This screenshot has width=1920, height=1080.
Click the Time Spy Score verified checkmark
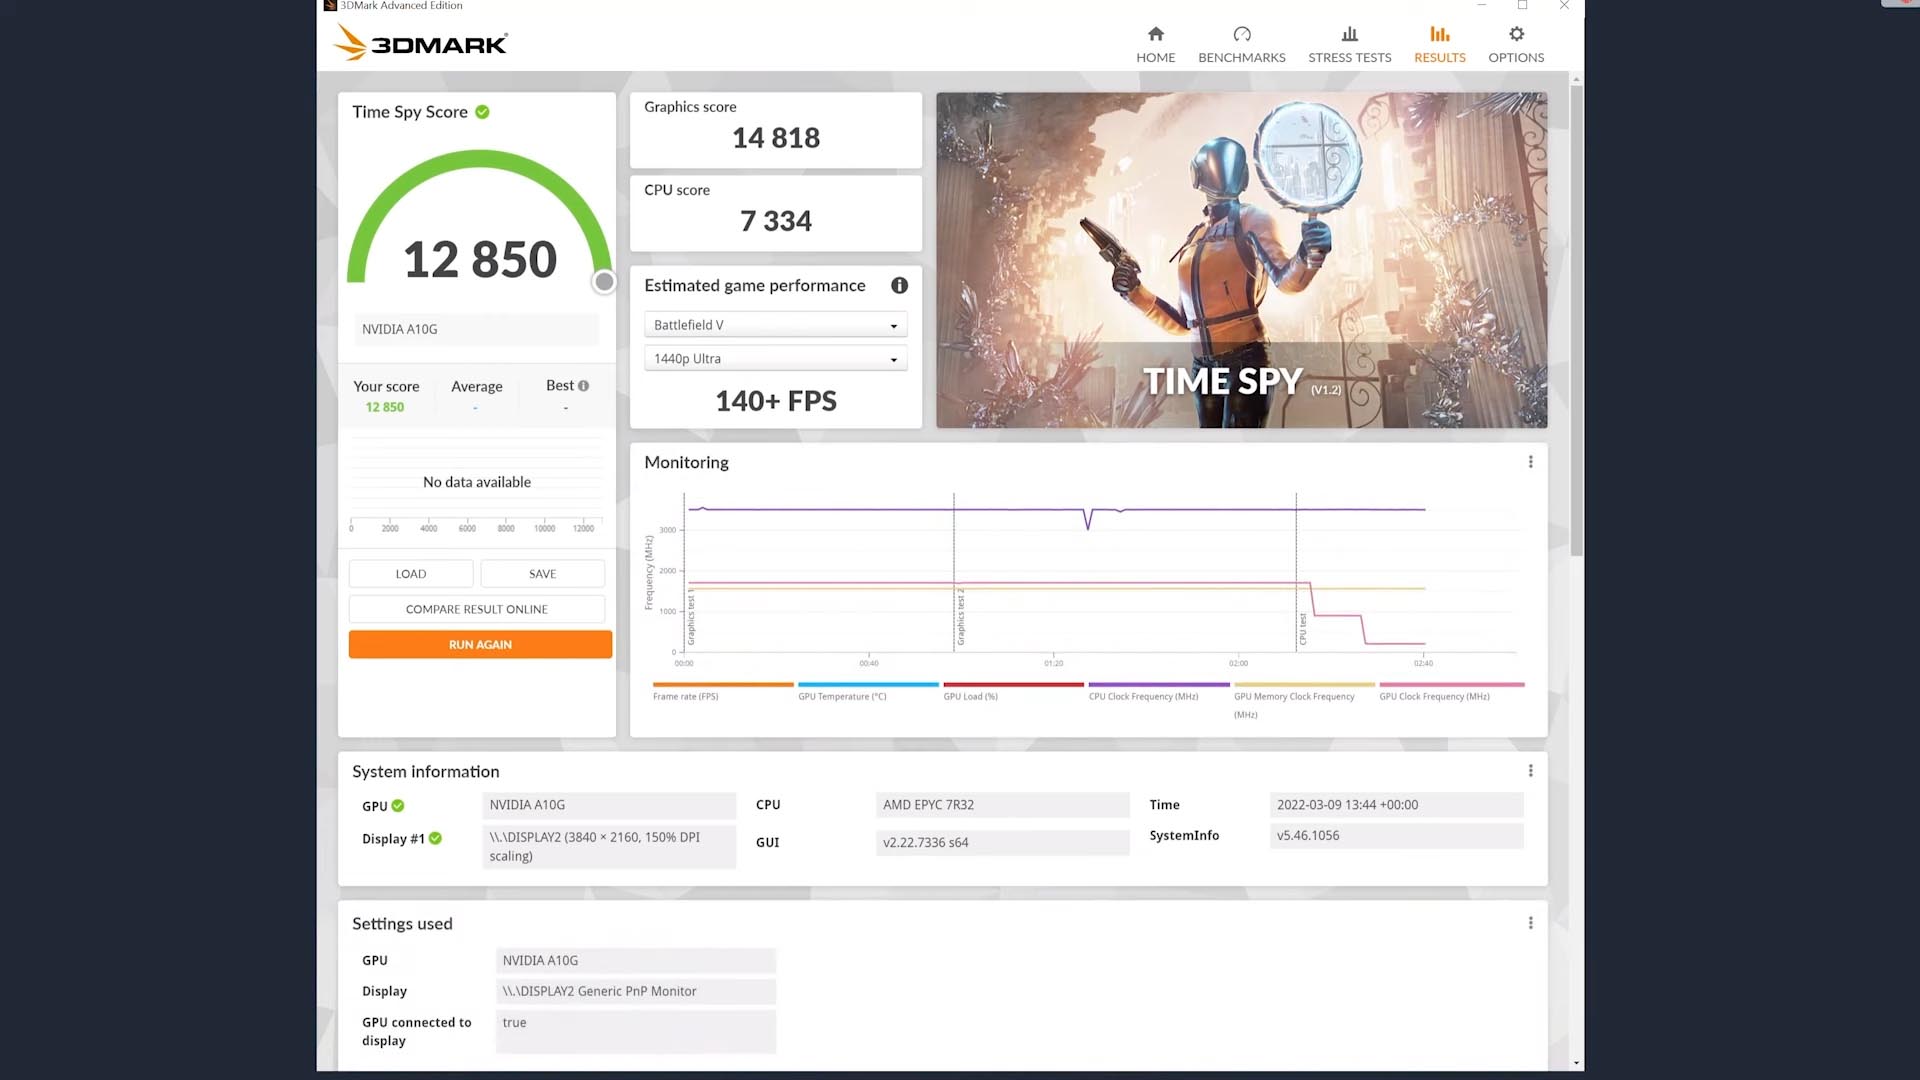(482, 112)
